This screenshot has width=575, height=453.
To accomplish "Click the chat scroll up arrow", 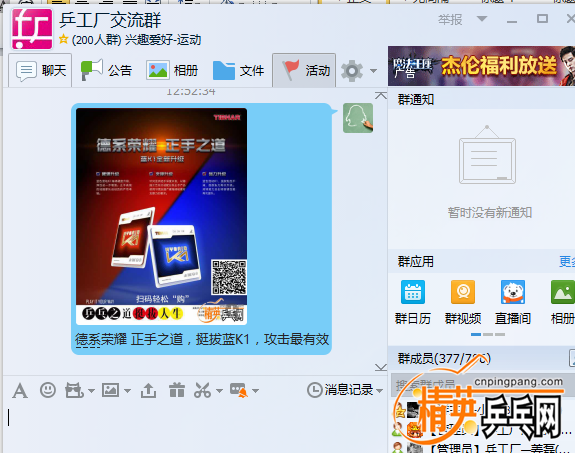I will pyautogui.click(x=381, y=96).
